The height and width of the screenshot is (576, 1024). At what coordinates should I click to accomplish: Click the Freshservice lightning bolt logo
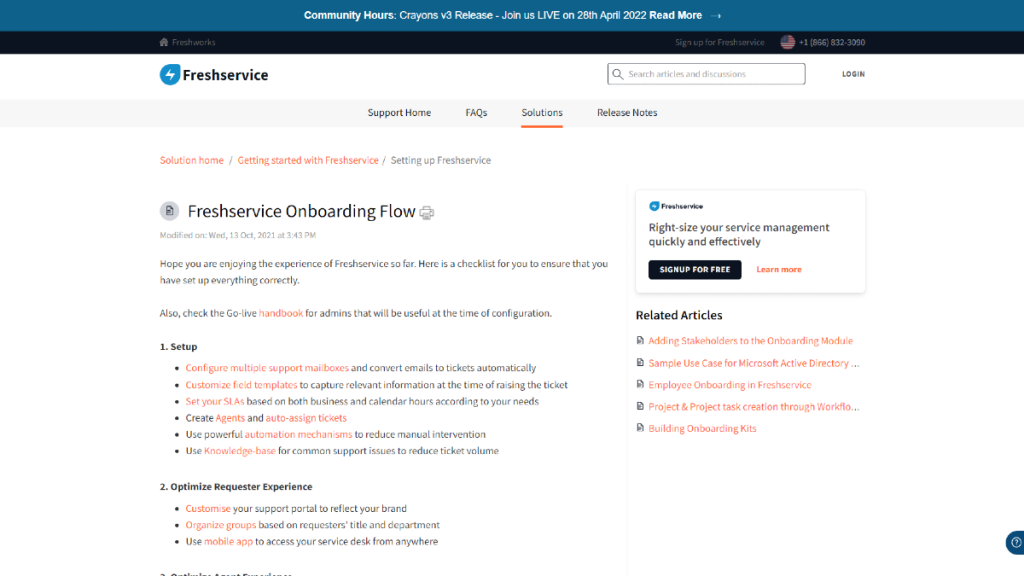point(170,74)
